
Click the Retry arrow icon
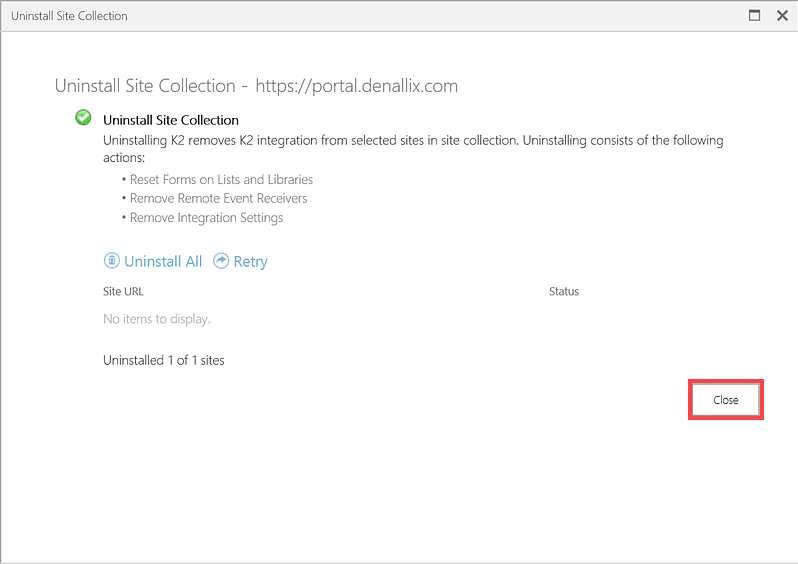click(x=222, y=261)
